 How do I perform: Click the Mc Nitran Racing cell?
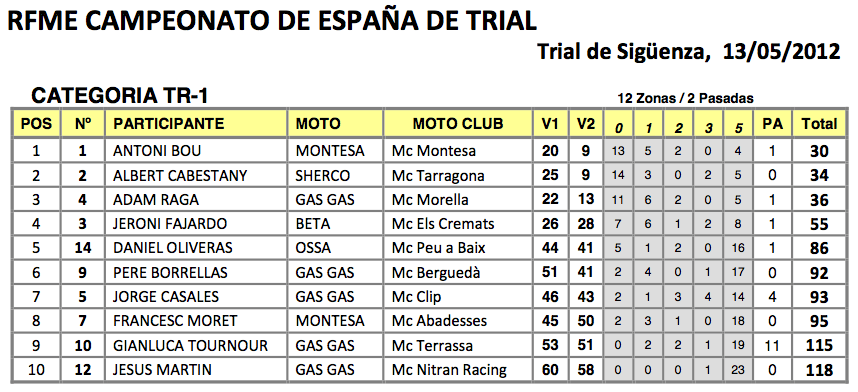(x=459, y=370)
